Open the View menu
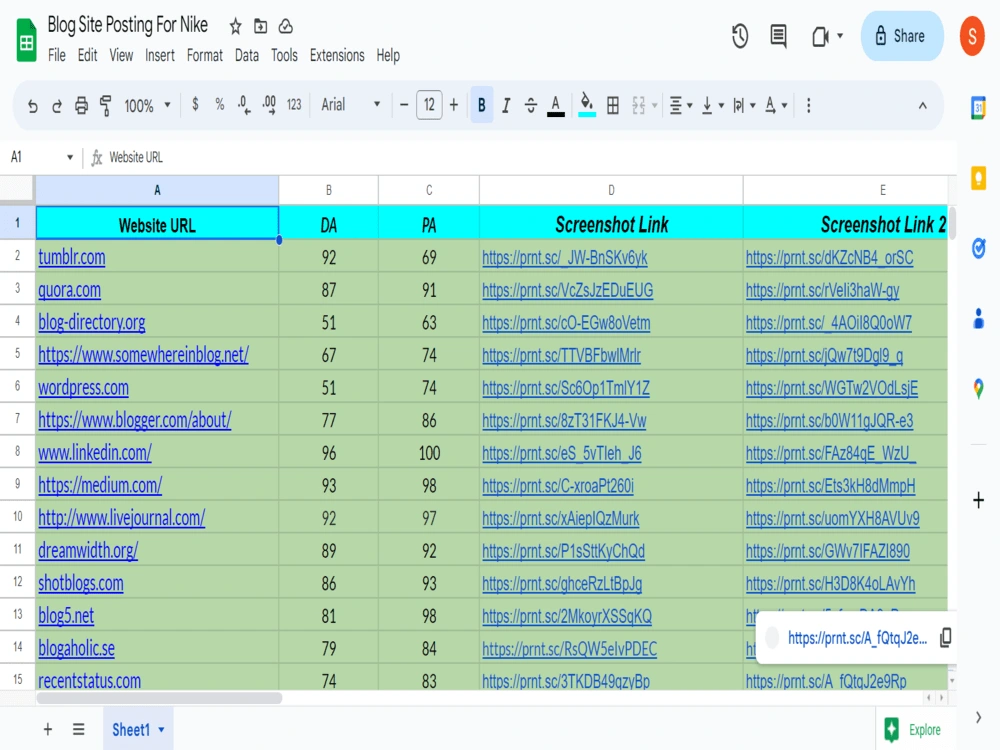 pyautogui.click(x=121, y=55)
